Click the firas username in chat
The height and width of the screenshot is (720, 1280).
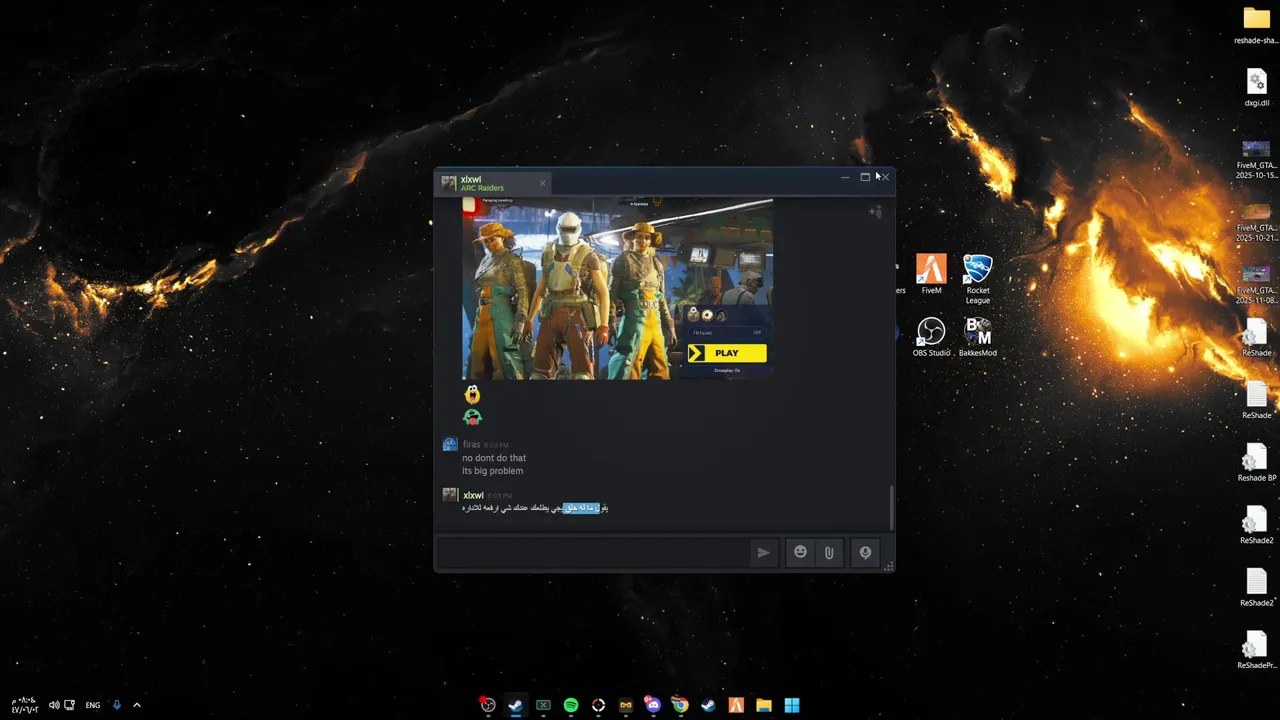coord(471,444)
